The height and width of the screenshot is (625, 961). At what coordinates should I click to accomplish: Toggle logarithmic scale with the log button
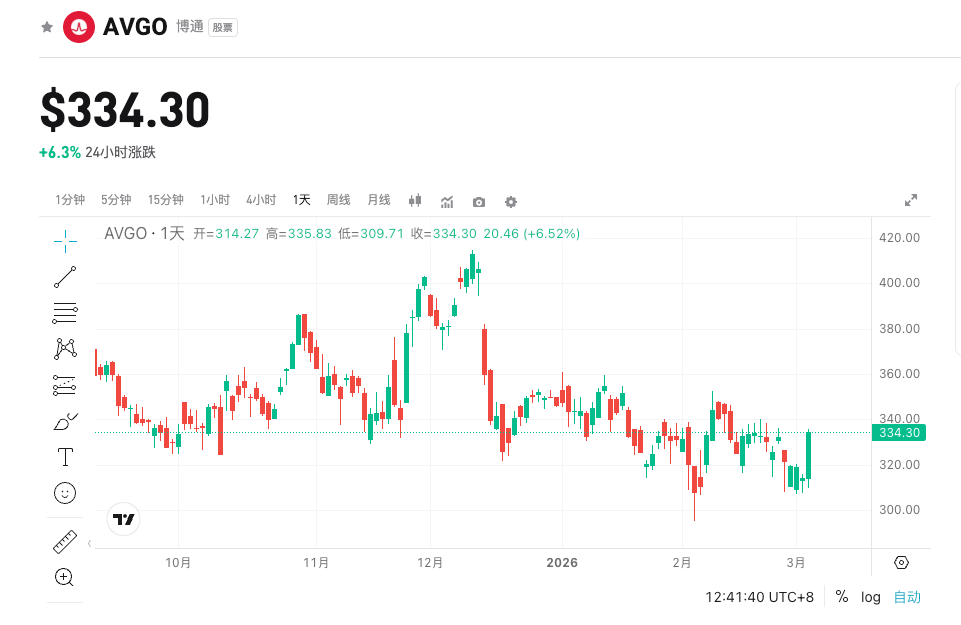(870, 597)
